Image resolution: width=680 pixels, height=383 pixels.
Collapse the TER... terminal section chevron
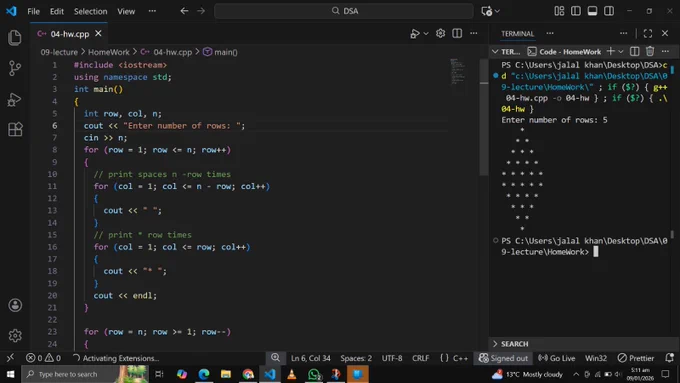click(x=495, y=52)
